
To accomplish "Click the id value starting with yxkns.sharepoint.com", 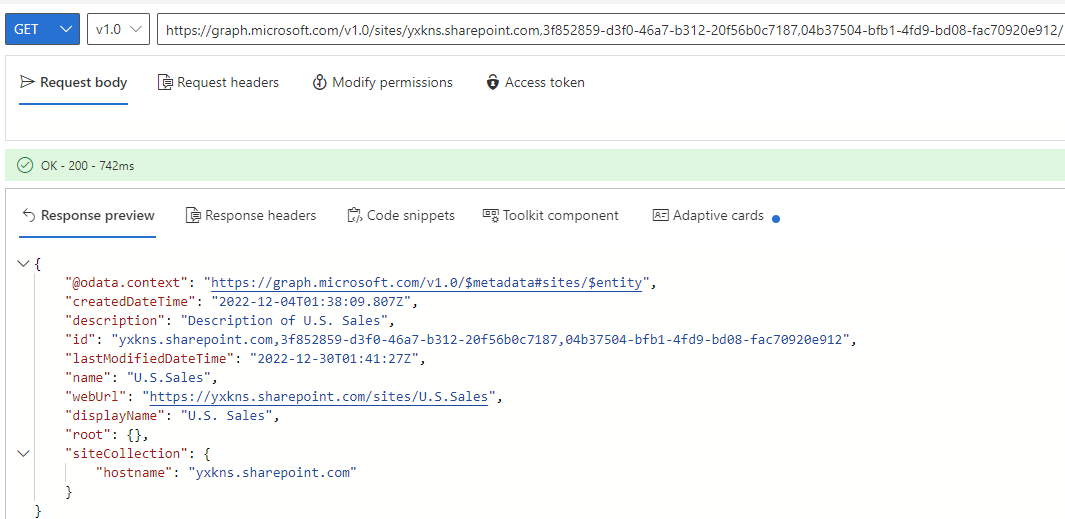I will pyautogui.click(x=481, y=340).
